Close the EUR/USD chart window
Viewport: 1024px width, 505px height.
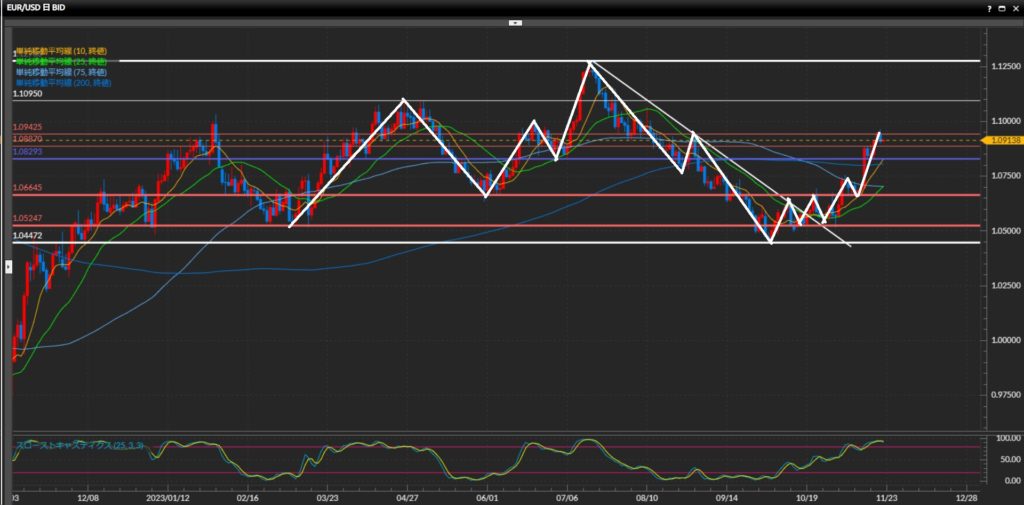1014,8
